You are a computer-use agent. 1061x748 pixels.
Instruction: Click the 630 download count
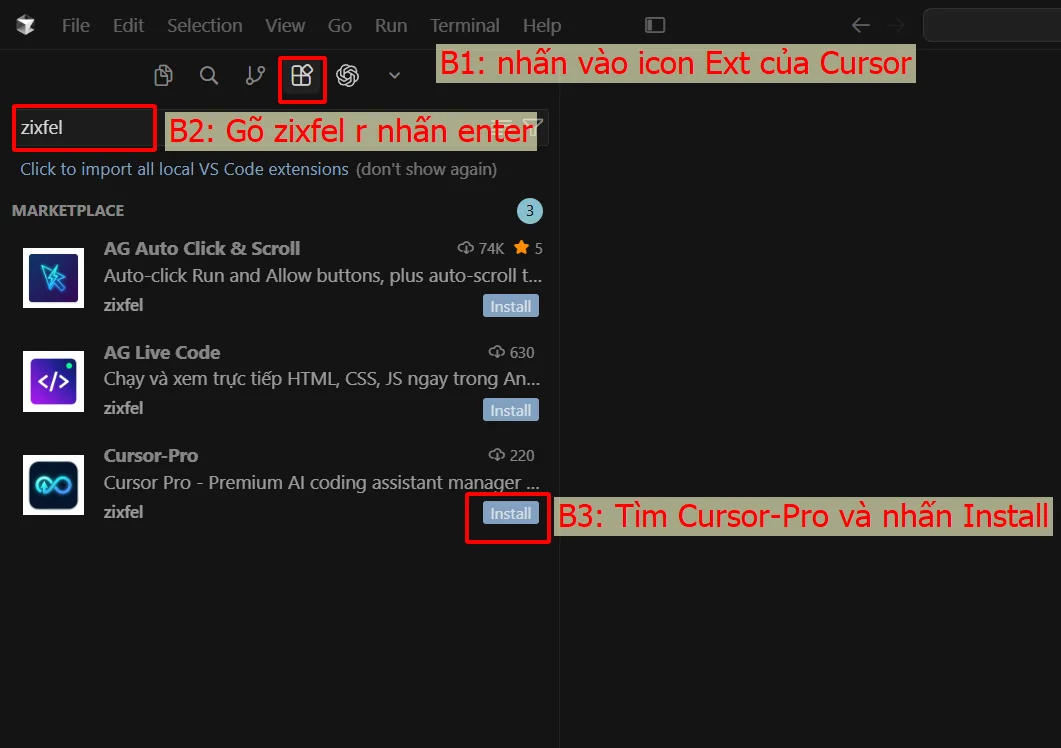pos(512,352)
